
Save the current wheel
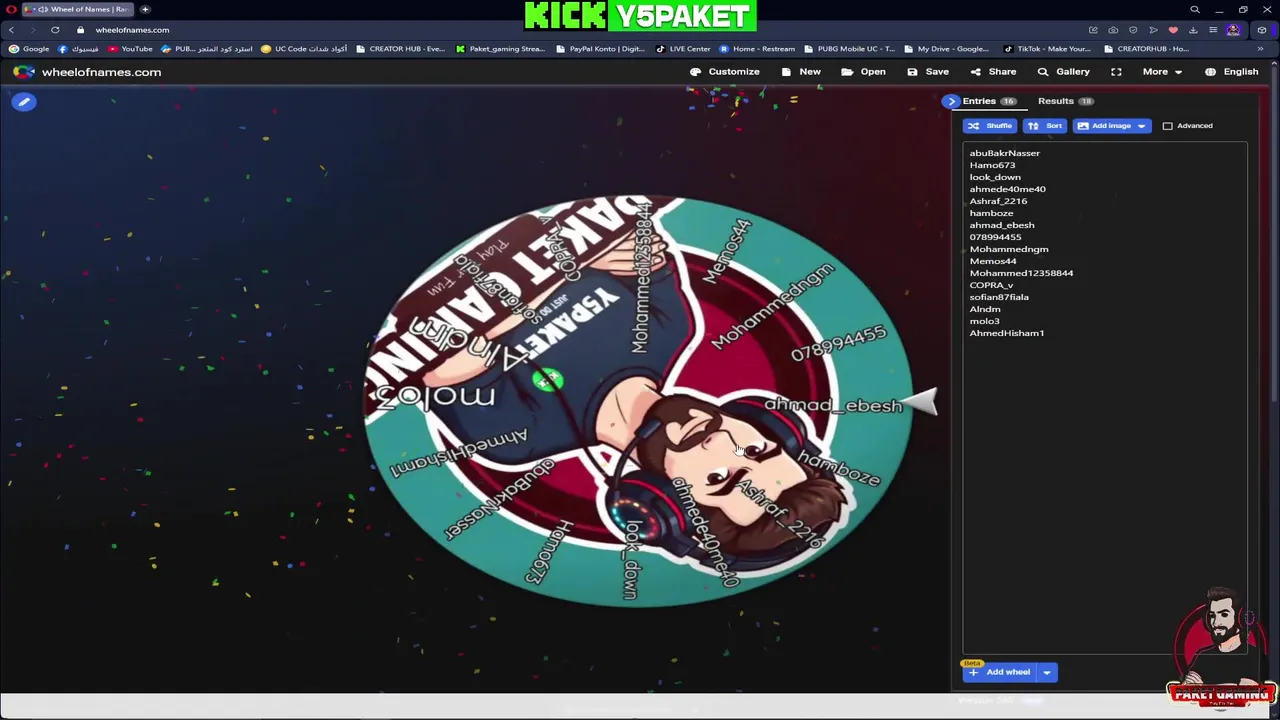pyautogui.click(x=928, y=72)
